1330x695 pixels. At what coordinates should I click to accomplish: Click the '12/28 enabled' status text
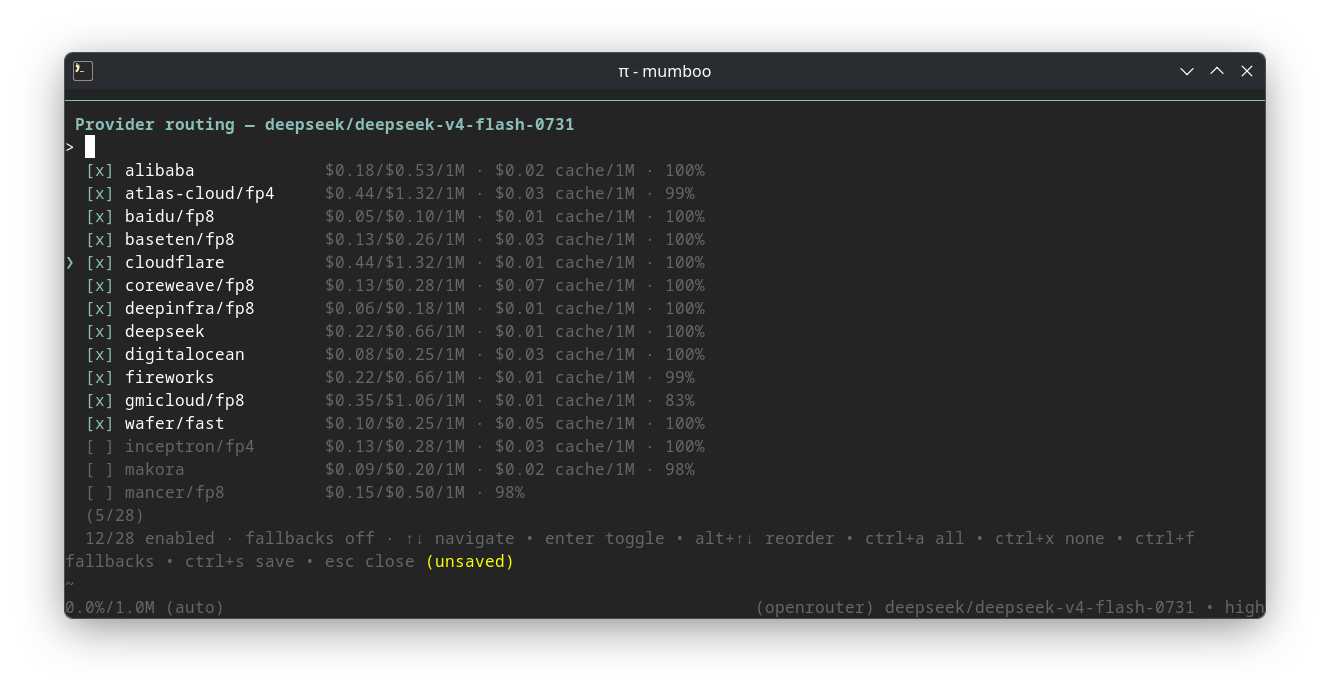(x=150, y=538)
